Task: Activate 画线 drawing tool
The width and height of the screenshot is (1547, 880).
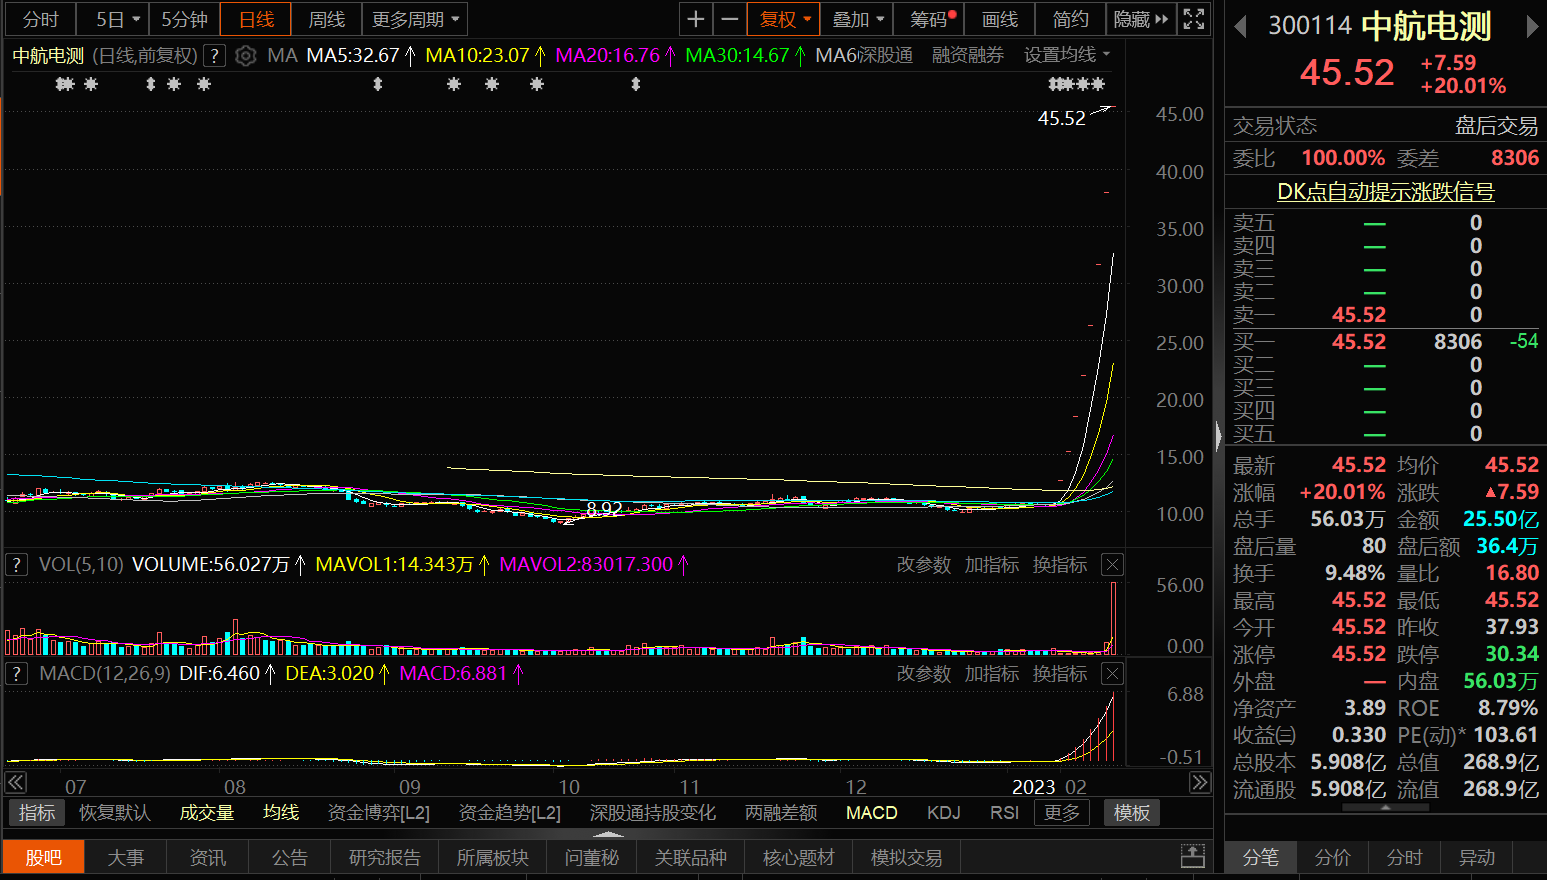Action: click(x=1000, y=19)
